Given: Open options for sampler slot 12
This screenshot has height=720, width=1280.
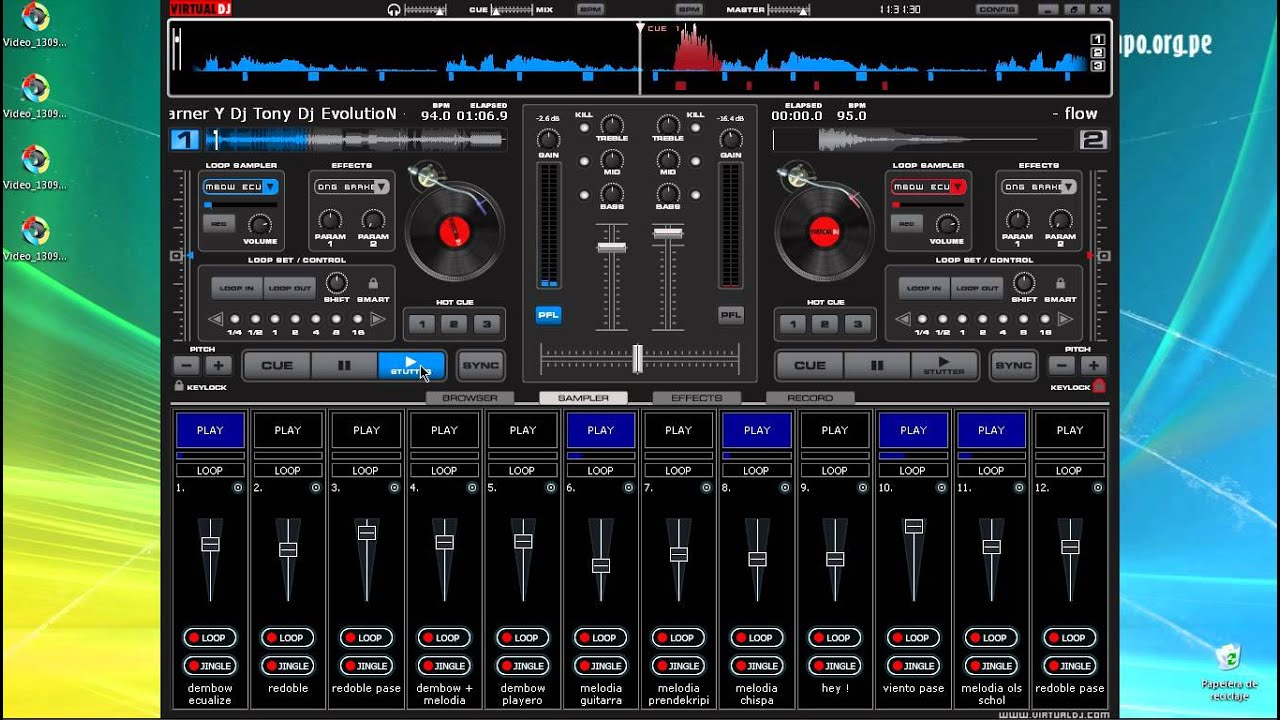Looking at the screenshot, I should point(1098,488).
